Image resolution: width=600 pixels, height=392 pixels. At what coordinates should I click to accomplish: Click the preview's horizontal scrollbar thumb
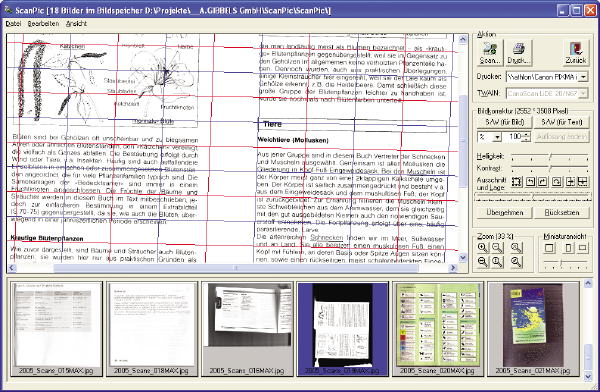pyautogui.click(x=236, y=268)
